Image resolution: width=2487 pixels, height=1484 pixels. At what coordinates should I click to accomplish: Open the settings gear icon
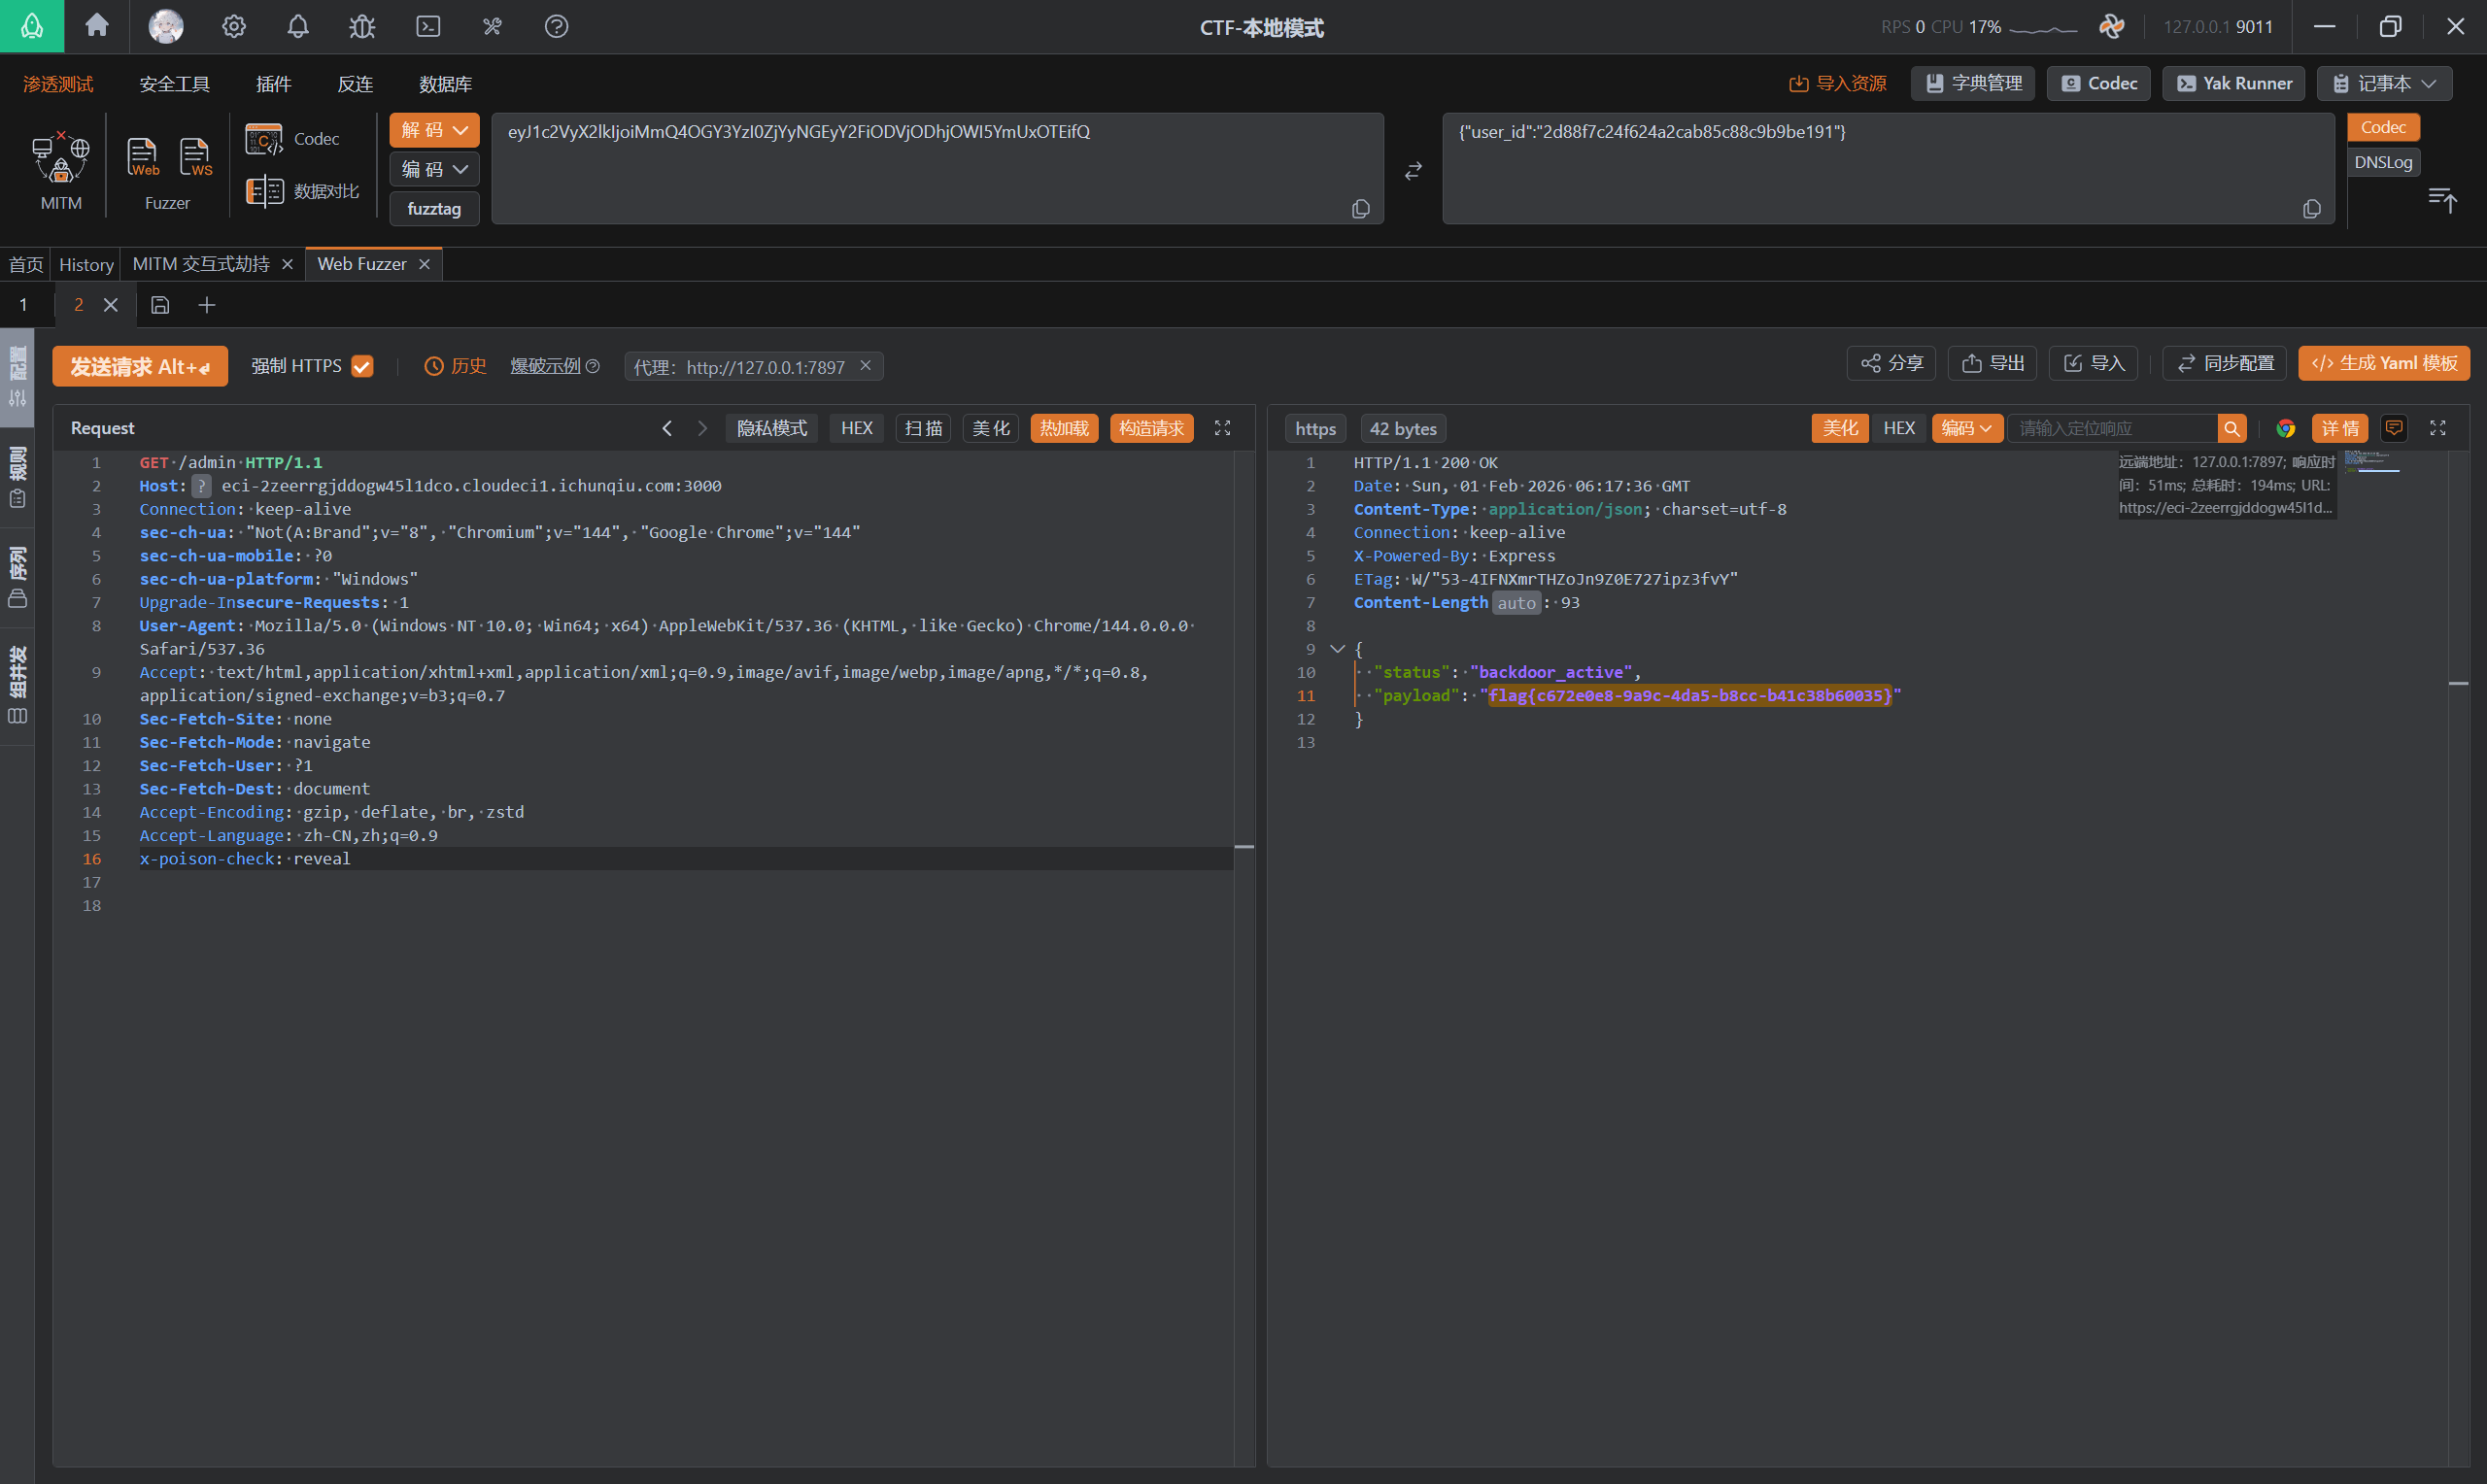point(233,26)
